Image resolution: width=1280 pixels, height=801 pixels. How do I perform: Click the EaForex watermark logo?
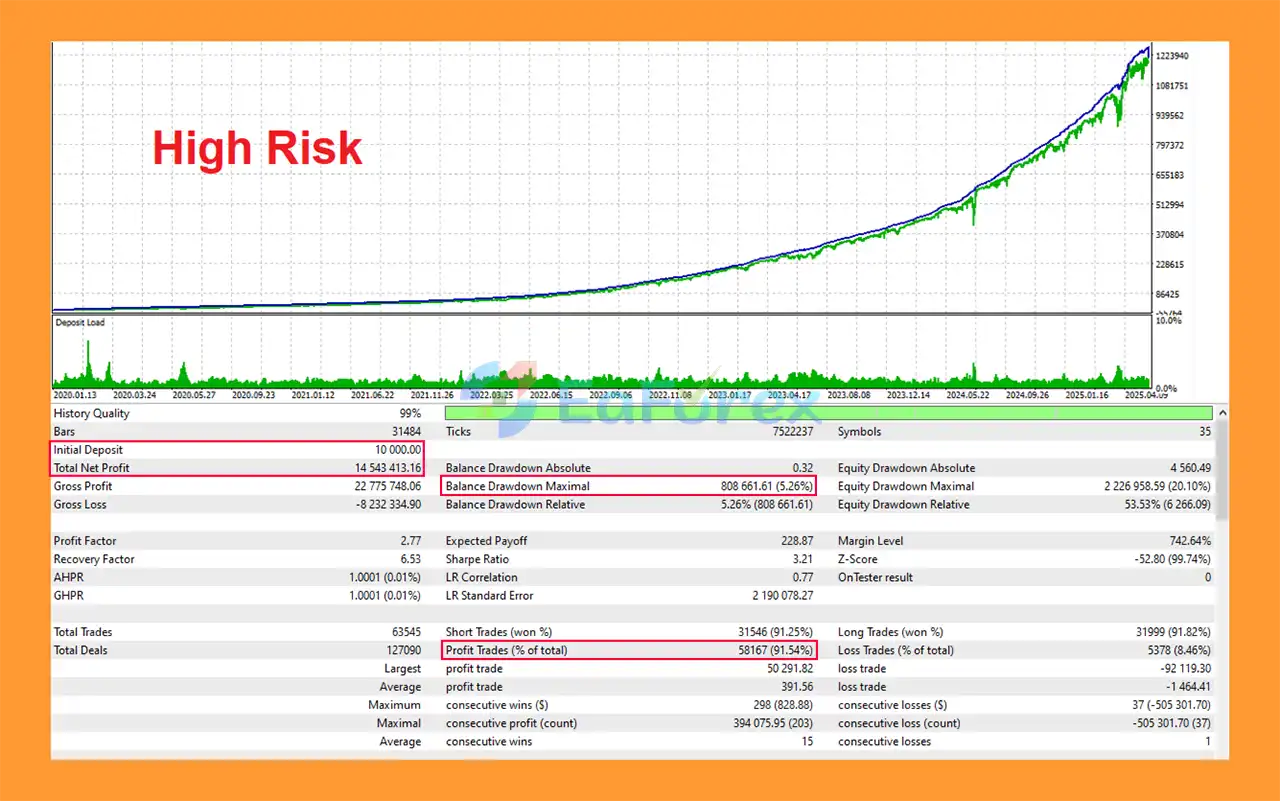[x=640, y=397]
